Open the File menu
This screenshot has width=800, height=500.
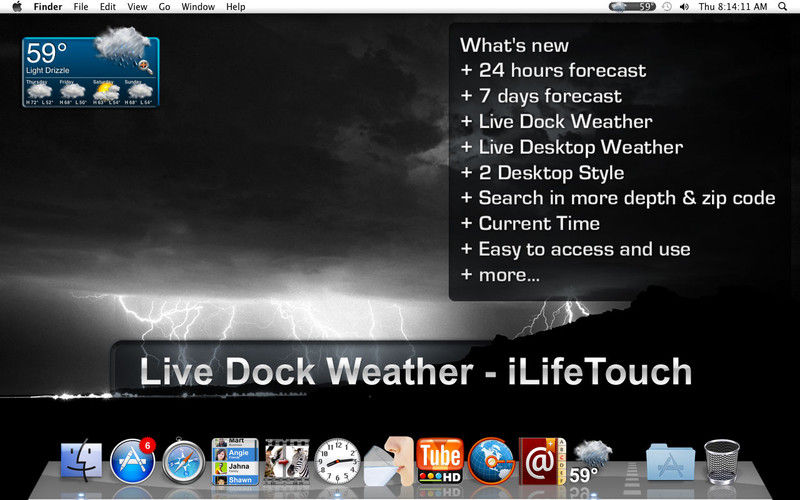point(81,7)
